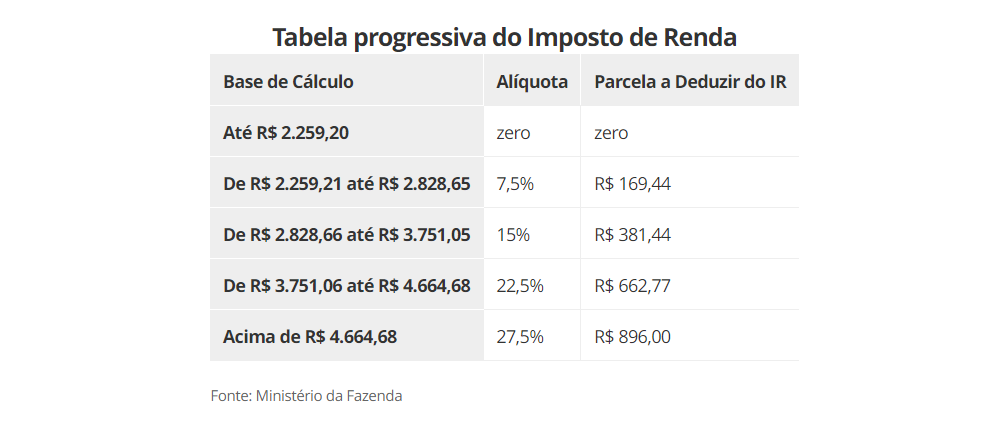Click the R$ 381,44 deduction value
This screenshot has width=1005, height=427.
point(632,235)
